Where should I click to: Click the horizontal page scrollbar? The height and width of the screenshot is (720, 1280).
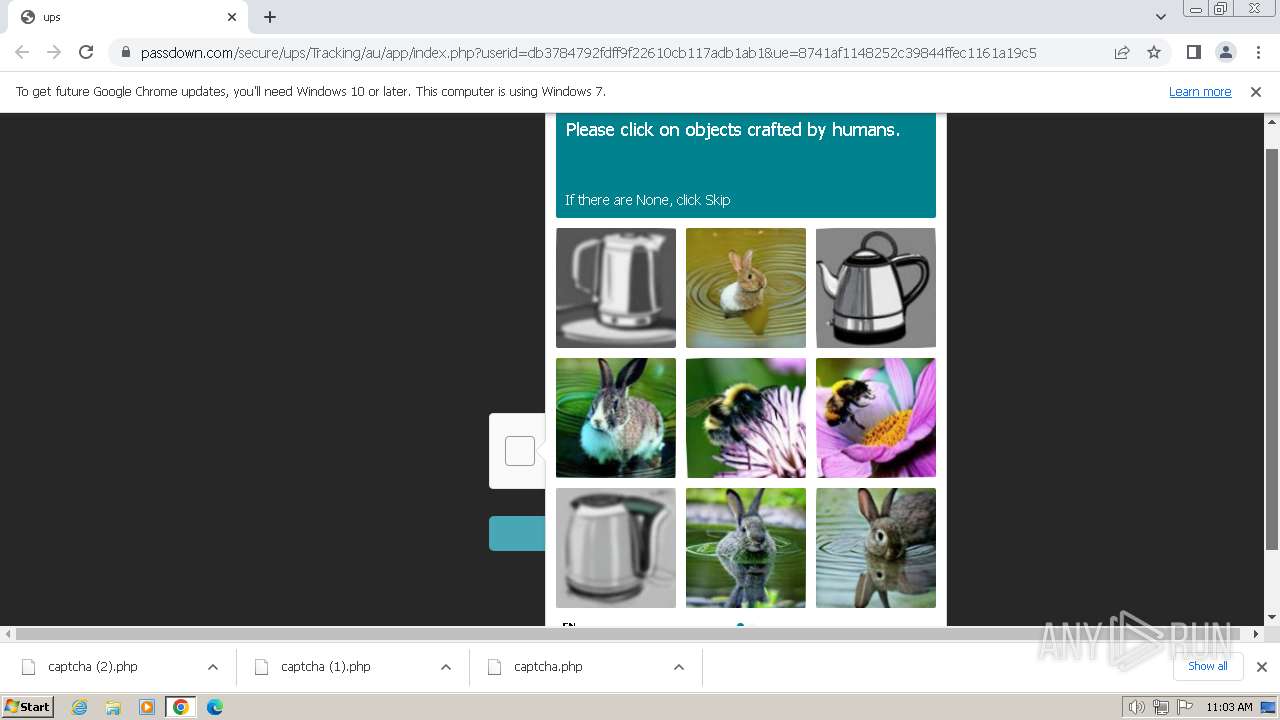630,634
